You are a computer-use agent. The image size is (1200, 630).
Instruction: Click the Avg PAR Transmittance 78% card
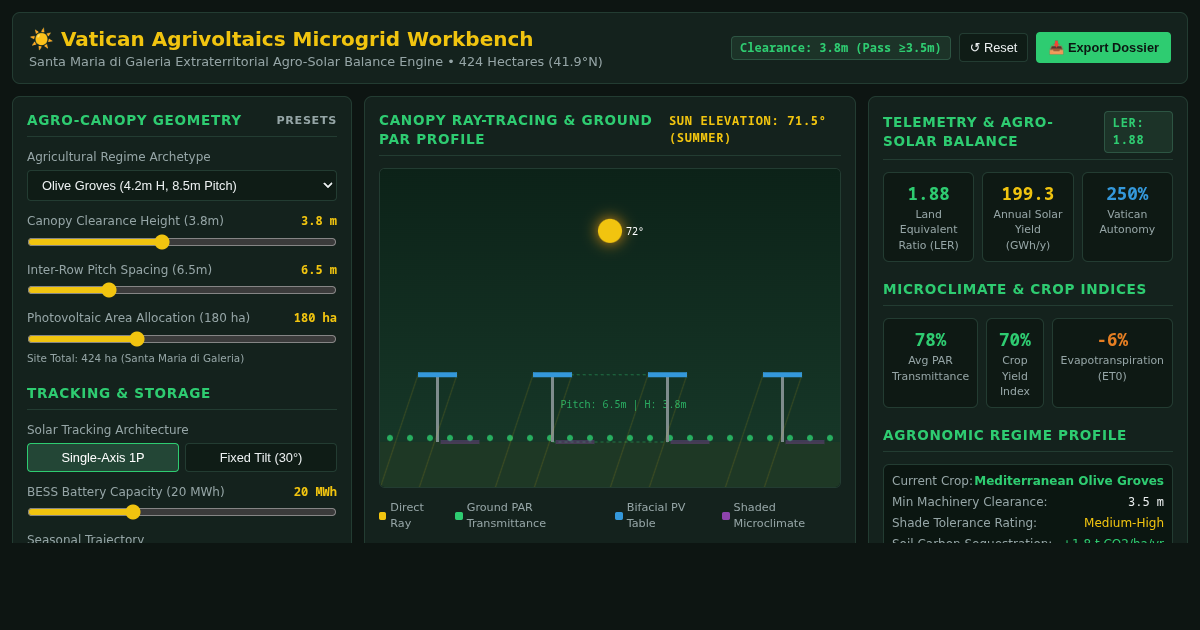(x=930, y=363)
